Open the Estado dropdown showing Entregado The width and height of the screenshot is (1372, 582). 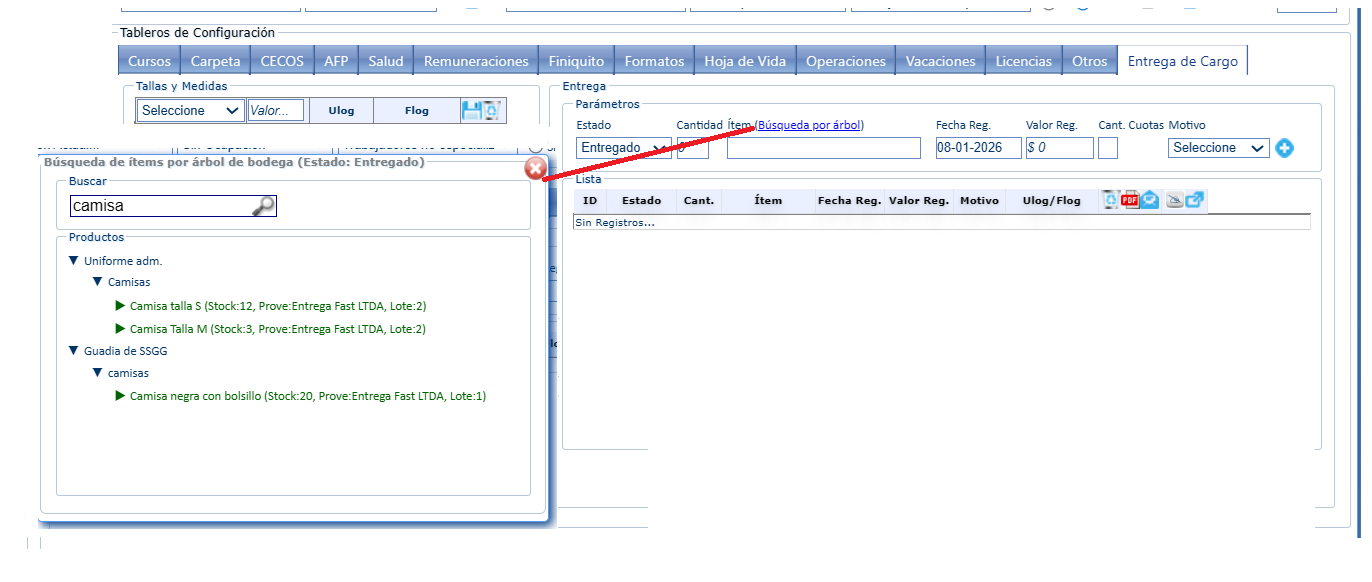(624, 148)
